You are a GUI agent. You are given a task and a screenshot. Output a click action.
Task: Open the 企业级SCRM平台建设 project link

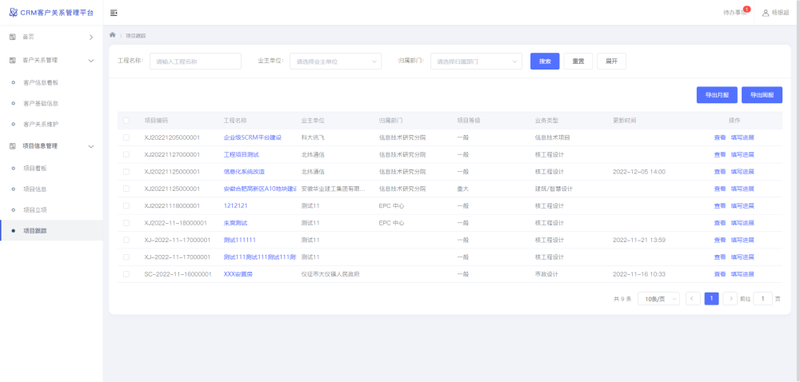tap(253, 137)
